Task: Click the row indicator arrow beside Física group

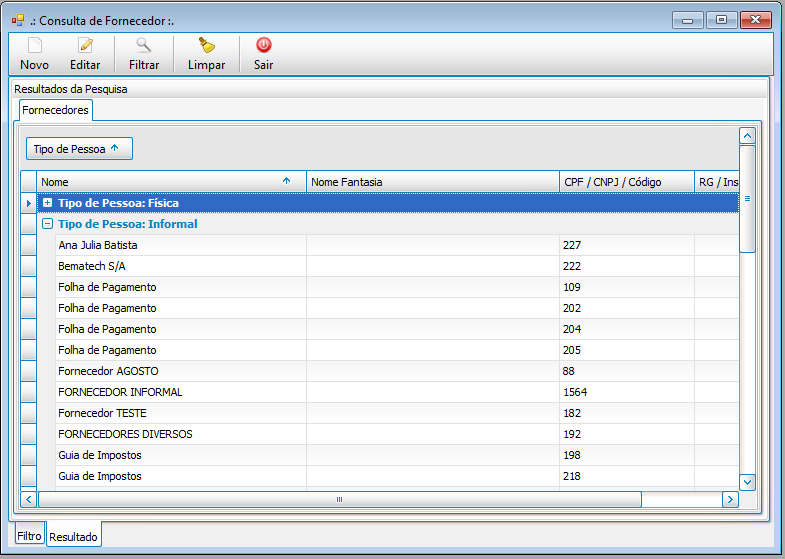Action: coord(29,203)
